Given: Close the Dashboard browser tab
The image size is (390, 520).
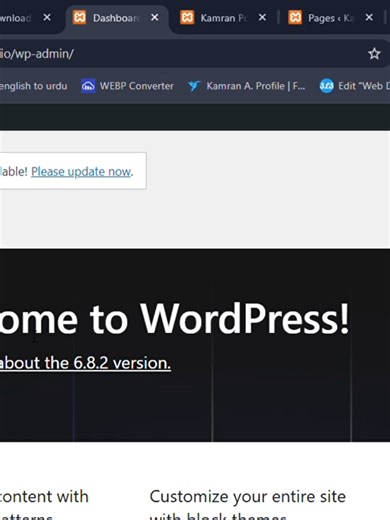Looking at the screenshot, I should (x=155, y=17).
